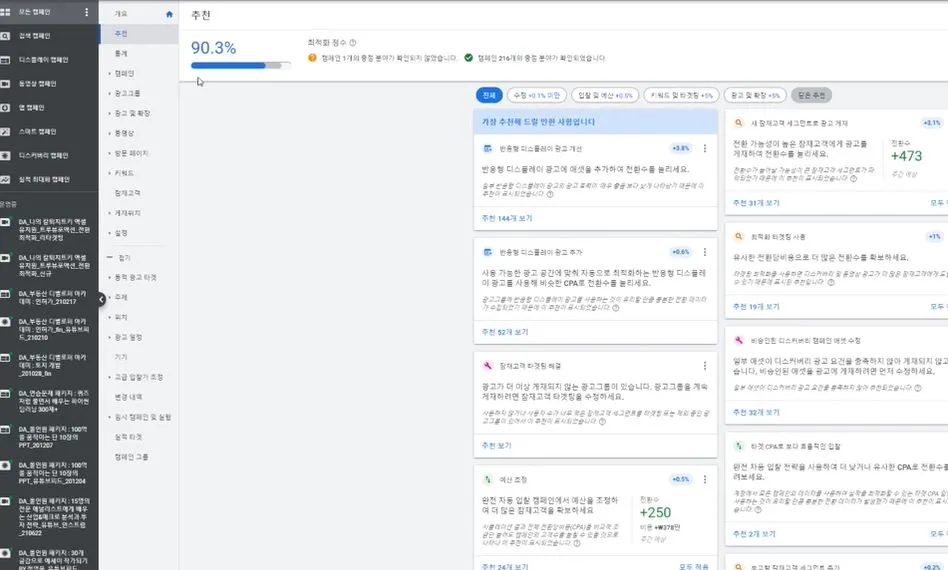Click the 90.3% optimization score value
The width and height of the screenshot is (948, 570).
213,48
